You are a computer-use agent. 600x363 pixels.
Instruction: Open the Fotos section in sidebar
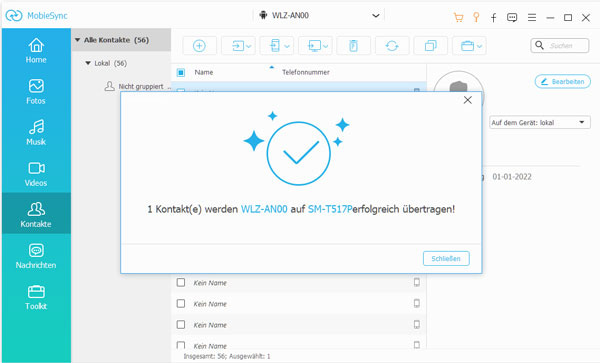click(36, 91)
